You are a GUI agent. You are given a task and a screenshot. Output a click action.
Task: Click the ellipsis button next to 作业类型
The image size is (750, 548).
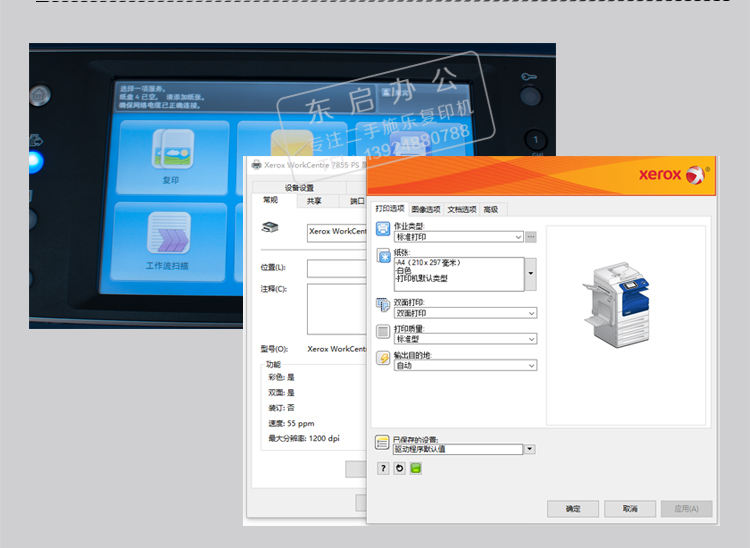point(530,237)
